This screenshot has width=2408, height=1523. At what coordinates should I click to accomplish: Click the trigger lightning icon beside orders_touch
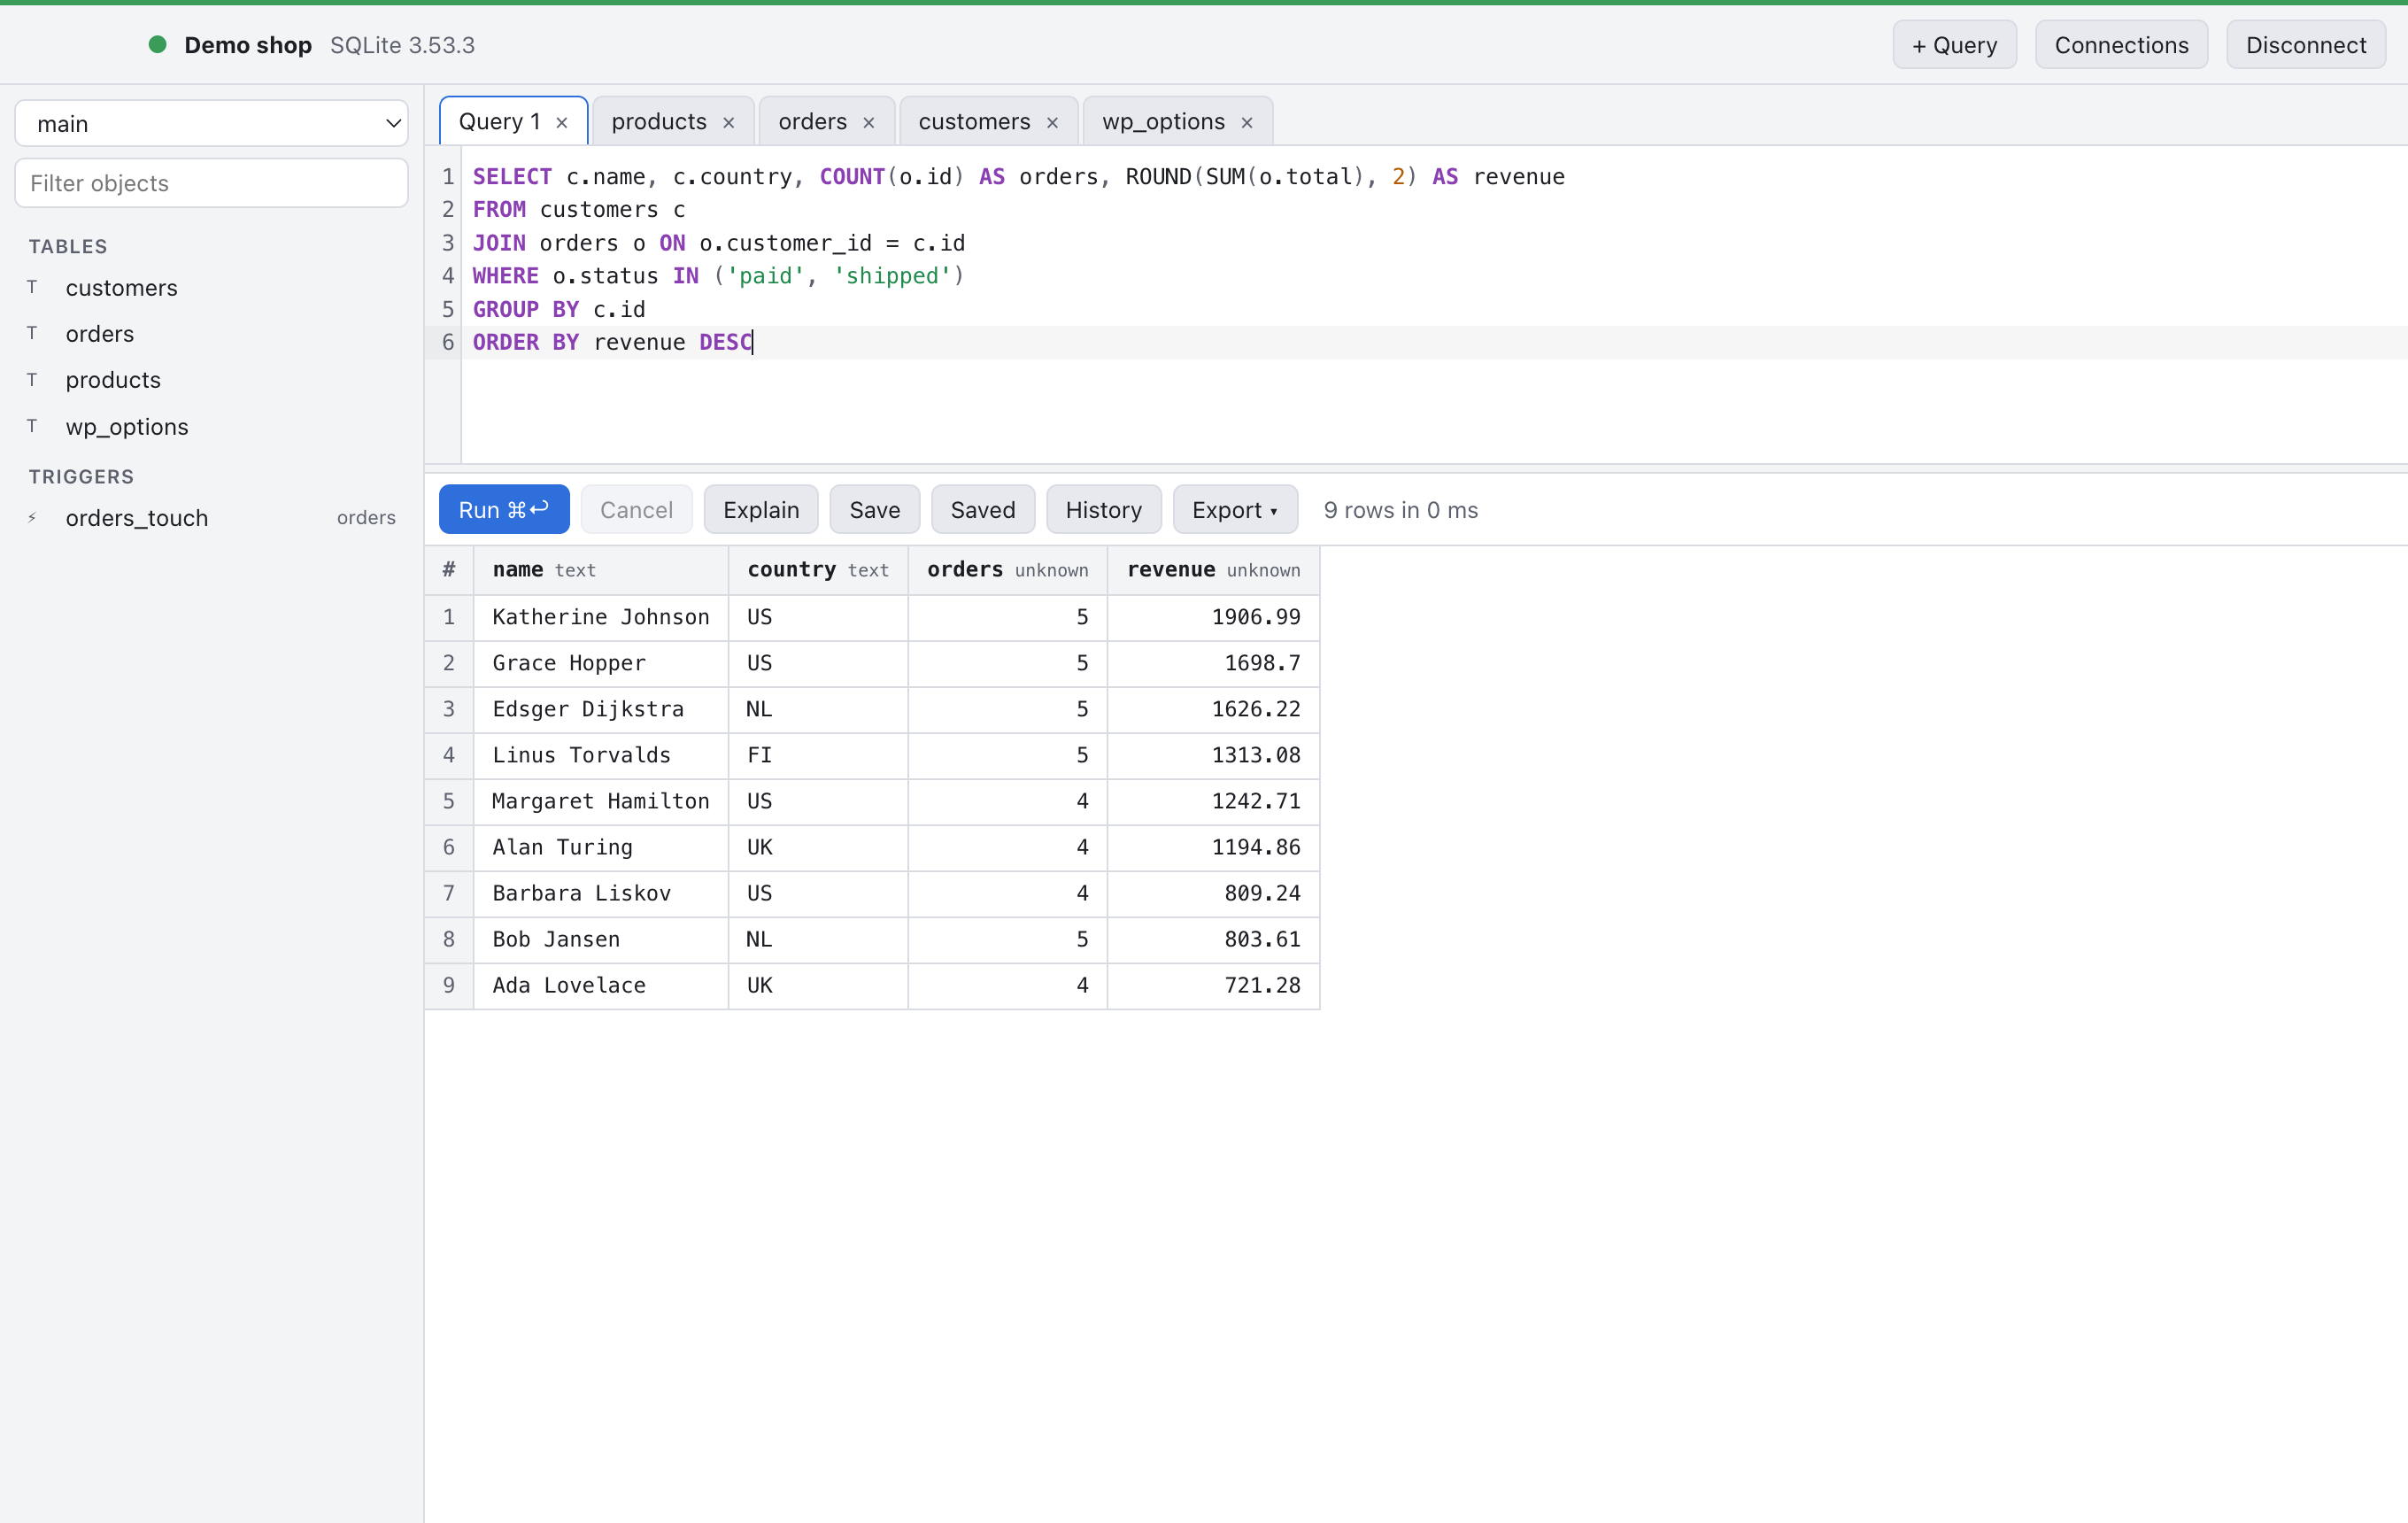pos(32,518)
